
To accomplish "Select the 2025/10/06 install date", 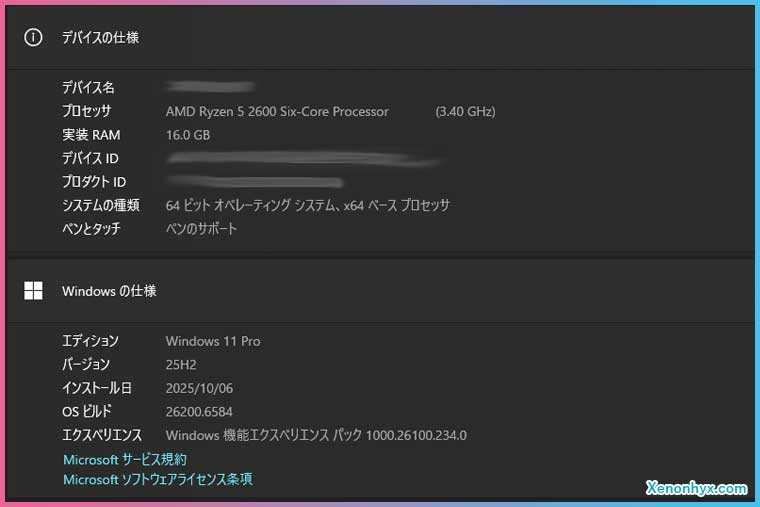I will tap(198, 388).
